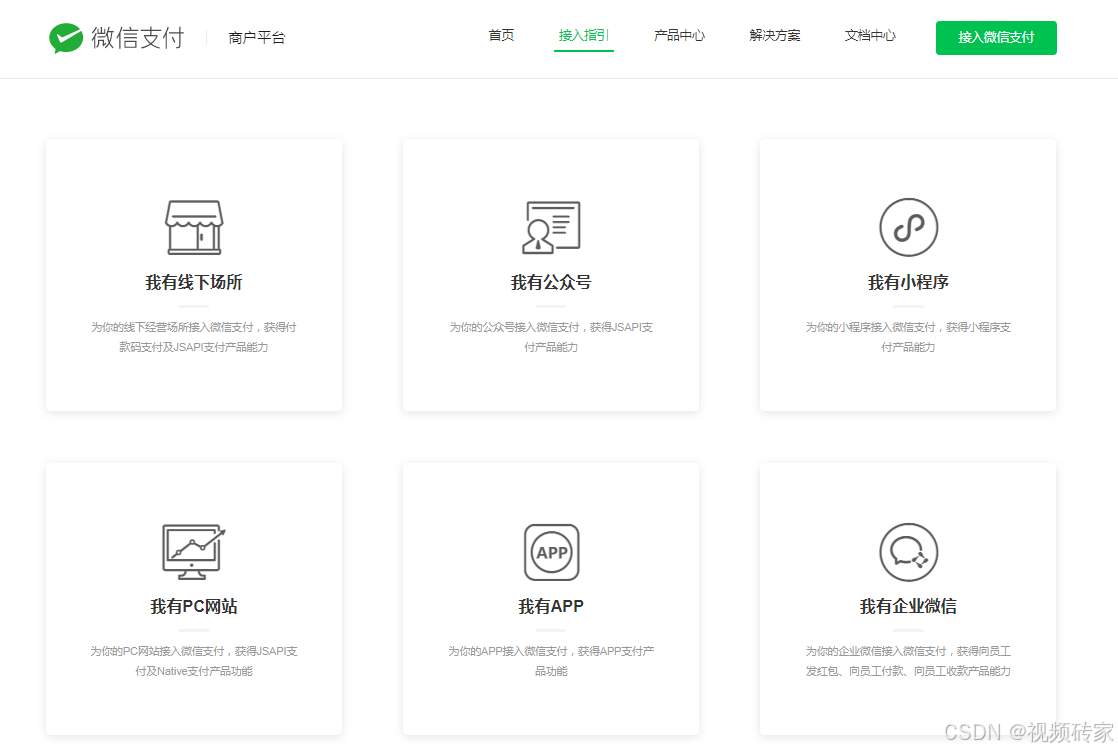
Task: Click the description mentioning Native支付产品功能
Action: pyautogui.click(x=194, y=661)
